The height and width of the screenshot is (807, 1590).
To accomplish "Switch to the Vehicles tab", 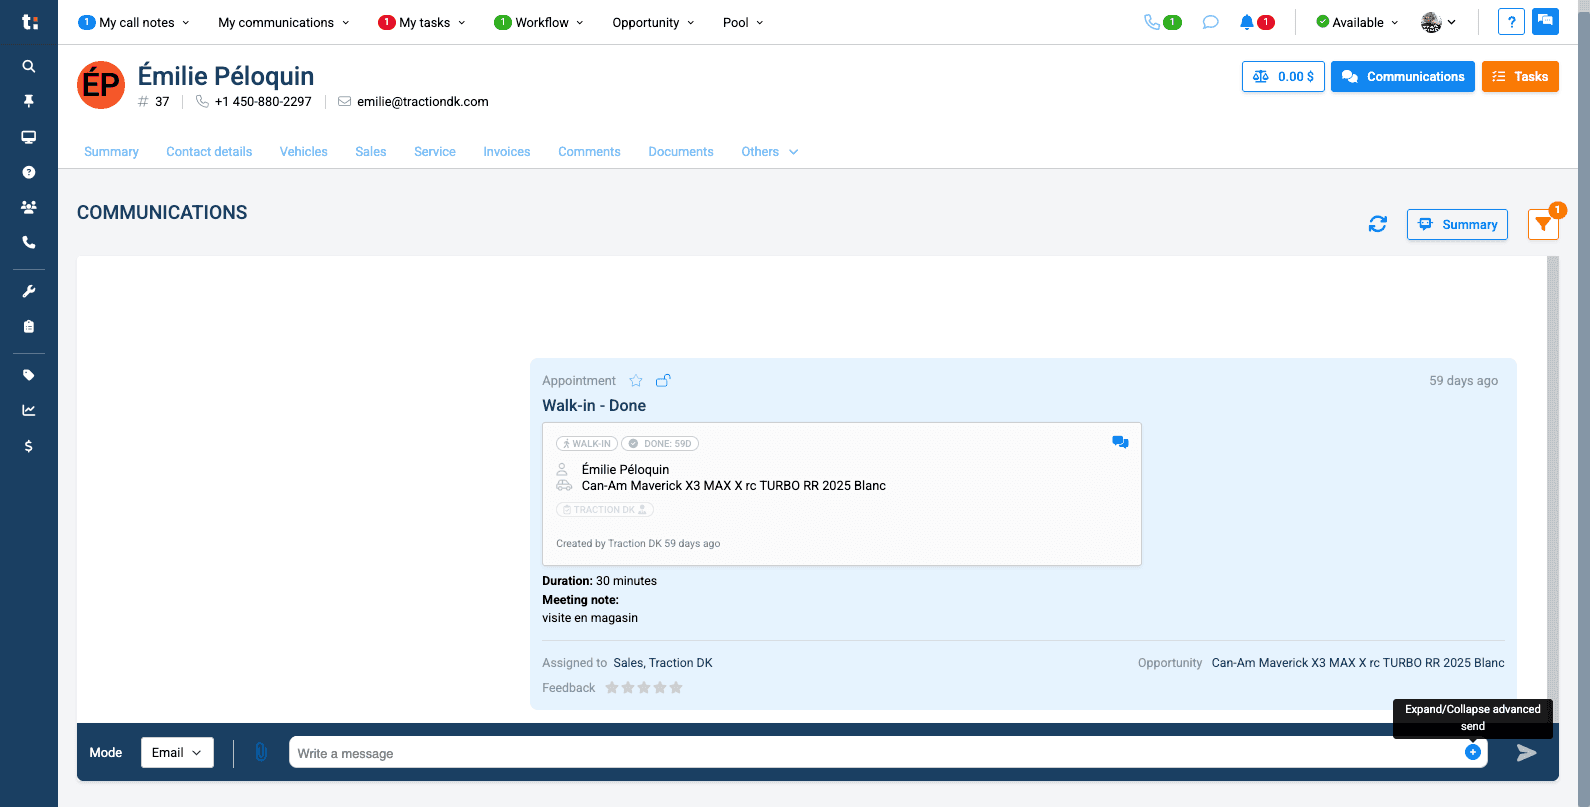I will pos(304,152).
